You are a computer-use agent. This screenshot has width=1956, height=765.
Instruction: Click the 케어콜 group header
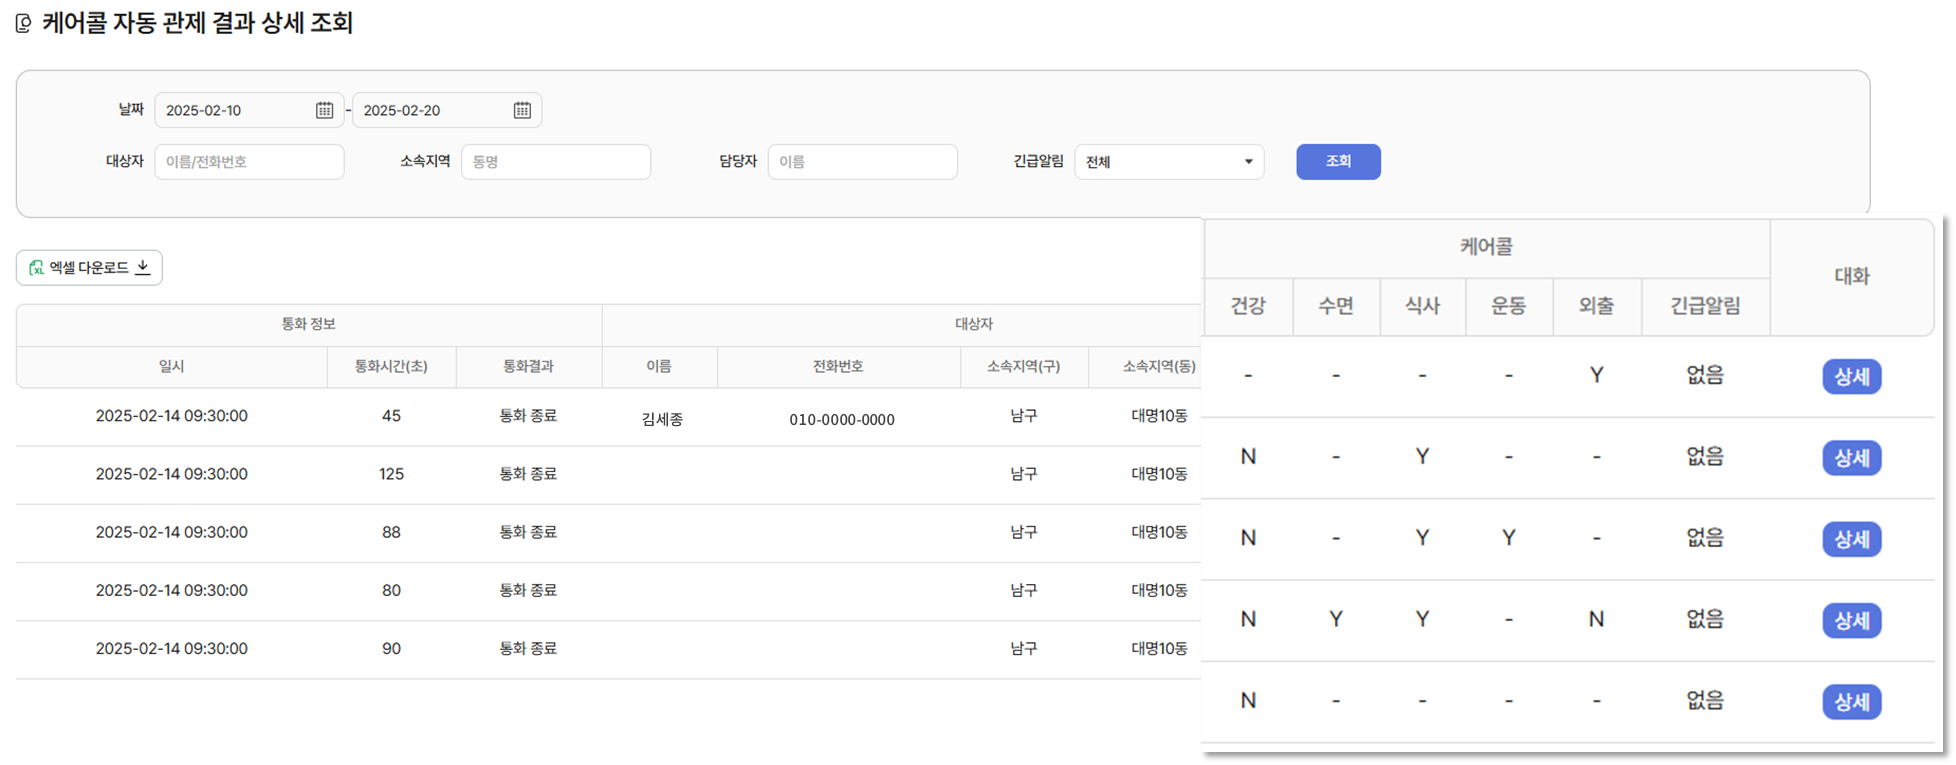coord(1486,247)
